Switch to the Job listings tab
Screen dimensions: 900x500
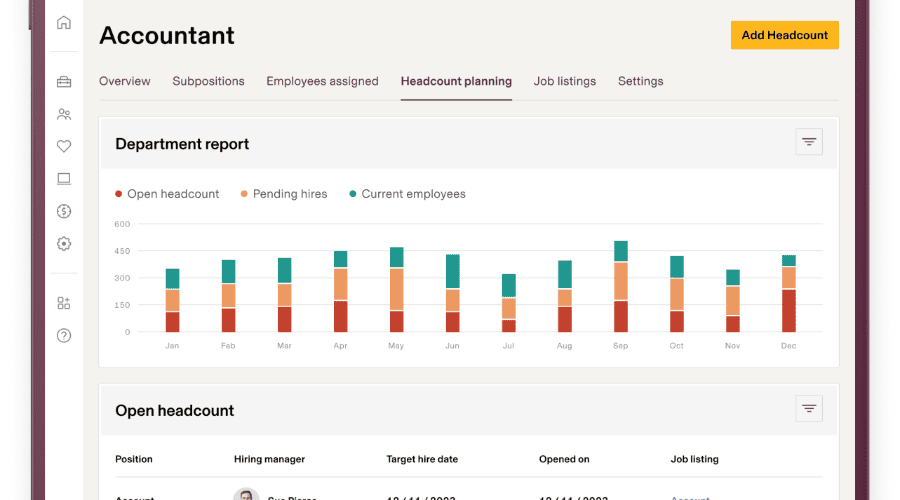565,81
